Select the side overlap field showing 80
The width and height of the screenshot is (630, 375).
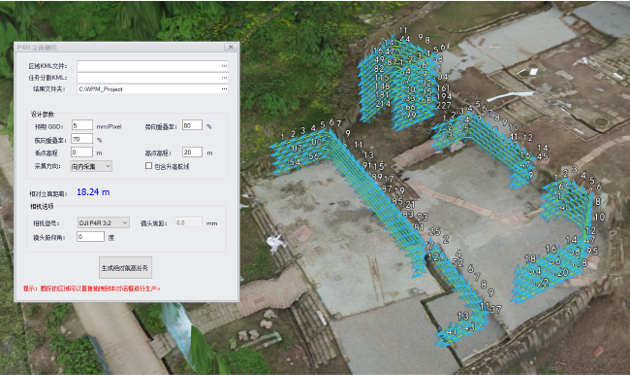(192, 125)
